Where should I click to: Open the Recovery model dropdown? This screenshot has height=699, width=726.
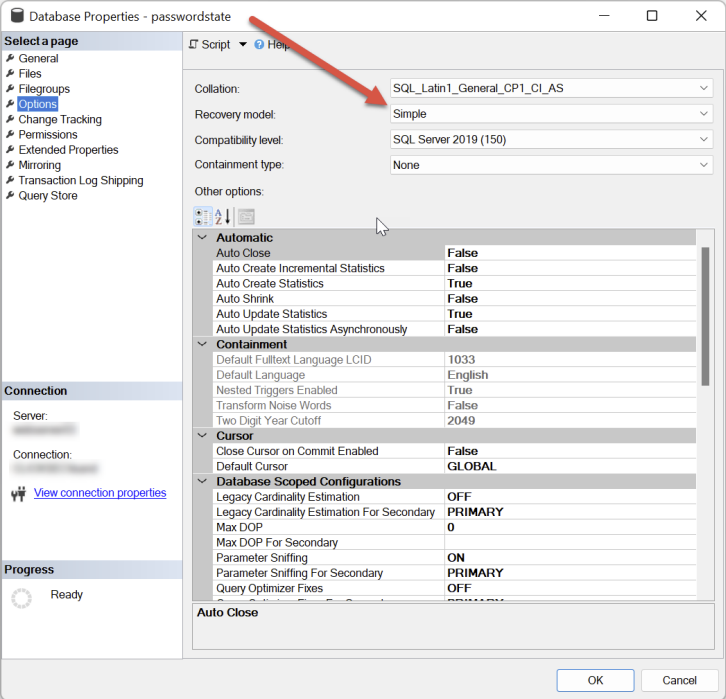(551, 114)
